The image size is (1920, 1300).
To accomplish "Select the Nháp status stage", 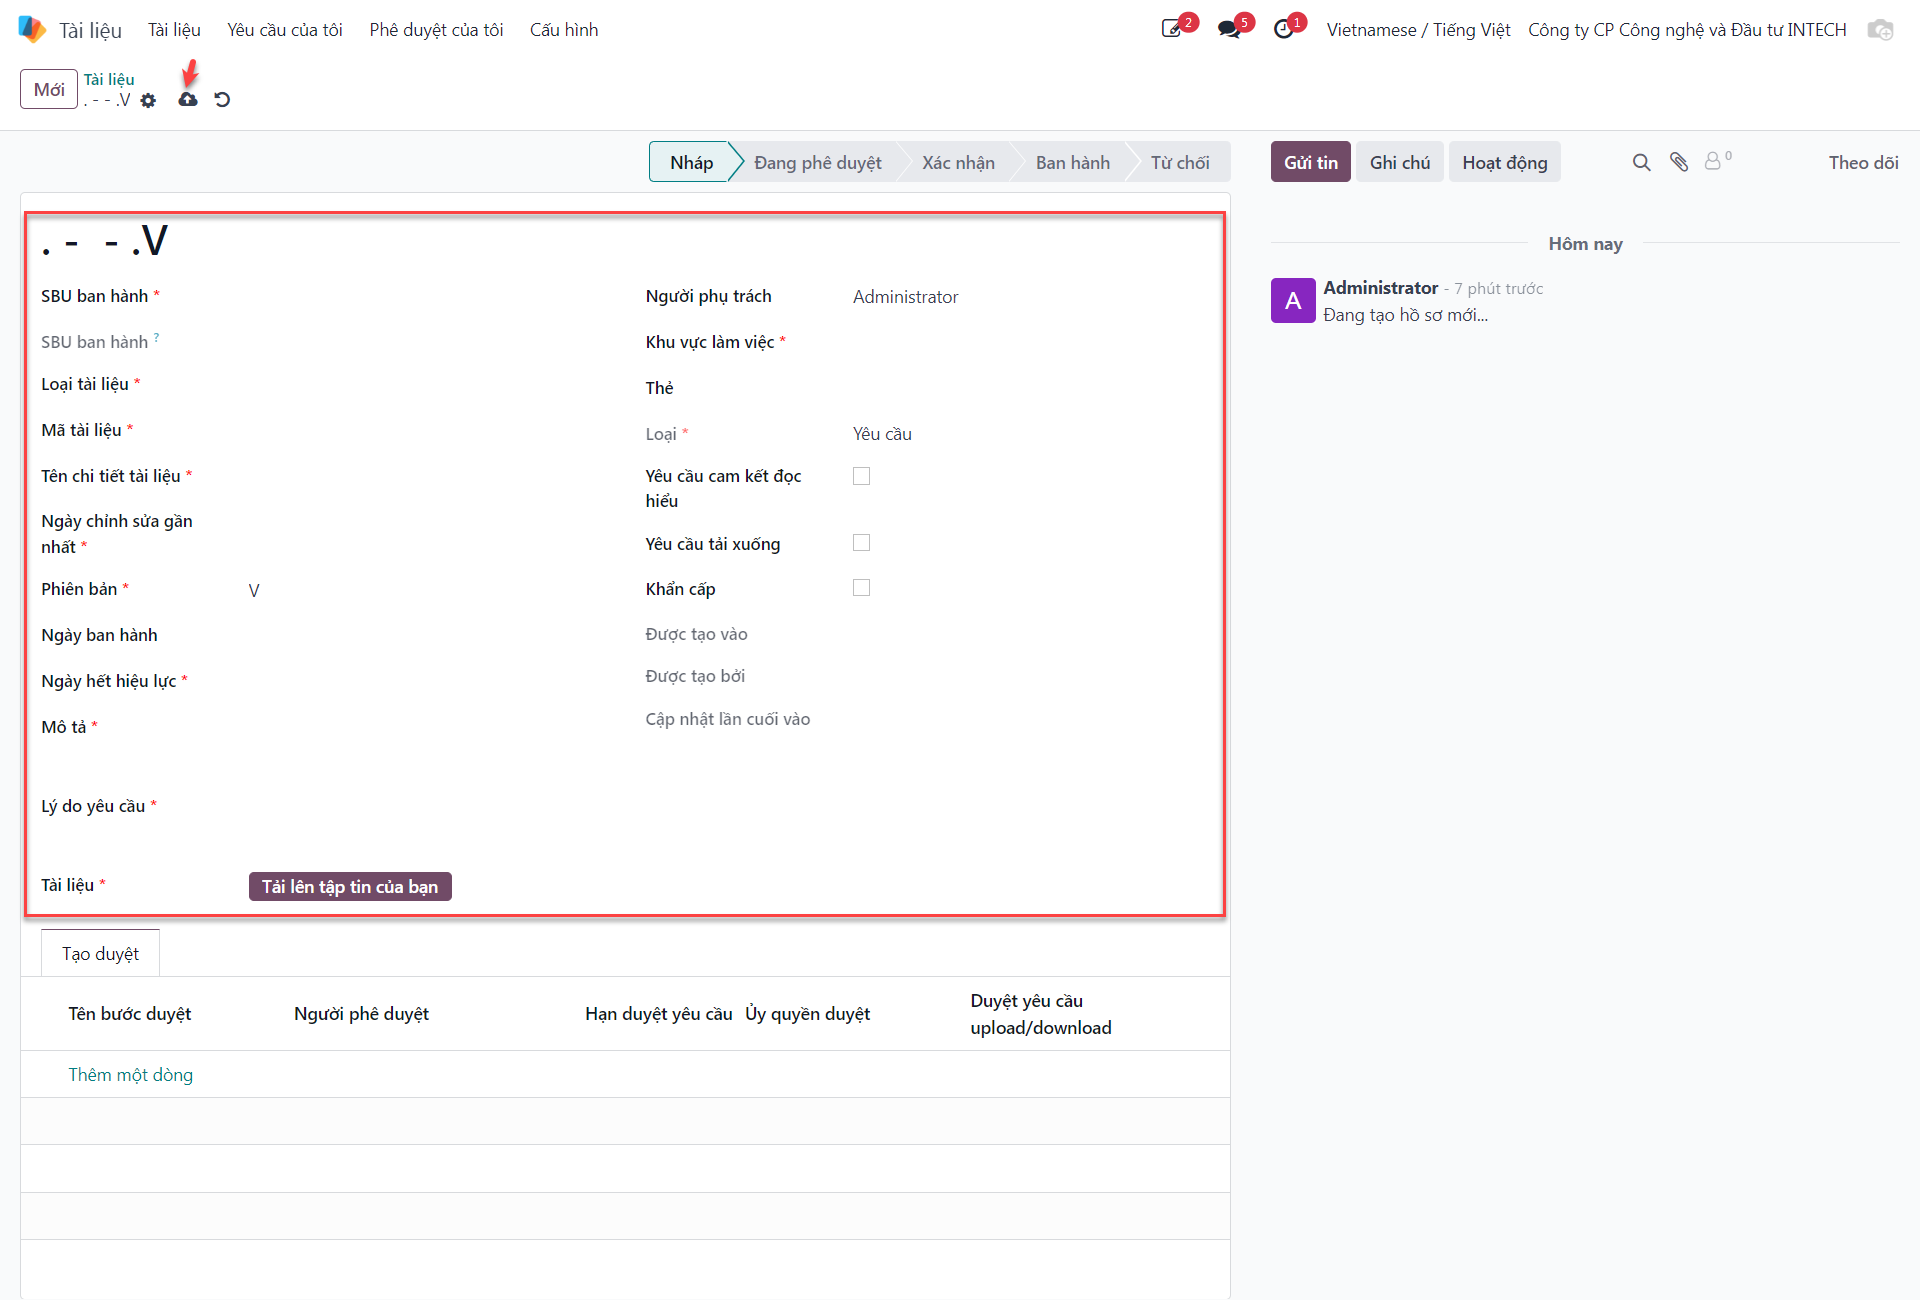I will click(691, 162).
